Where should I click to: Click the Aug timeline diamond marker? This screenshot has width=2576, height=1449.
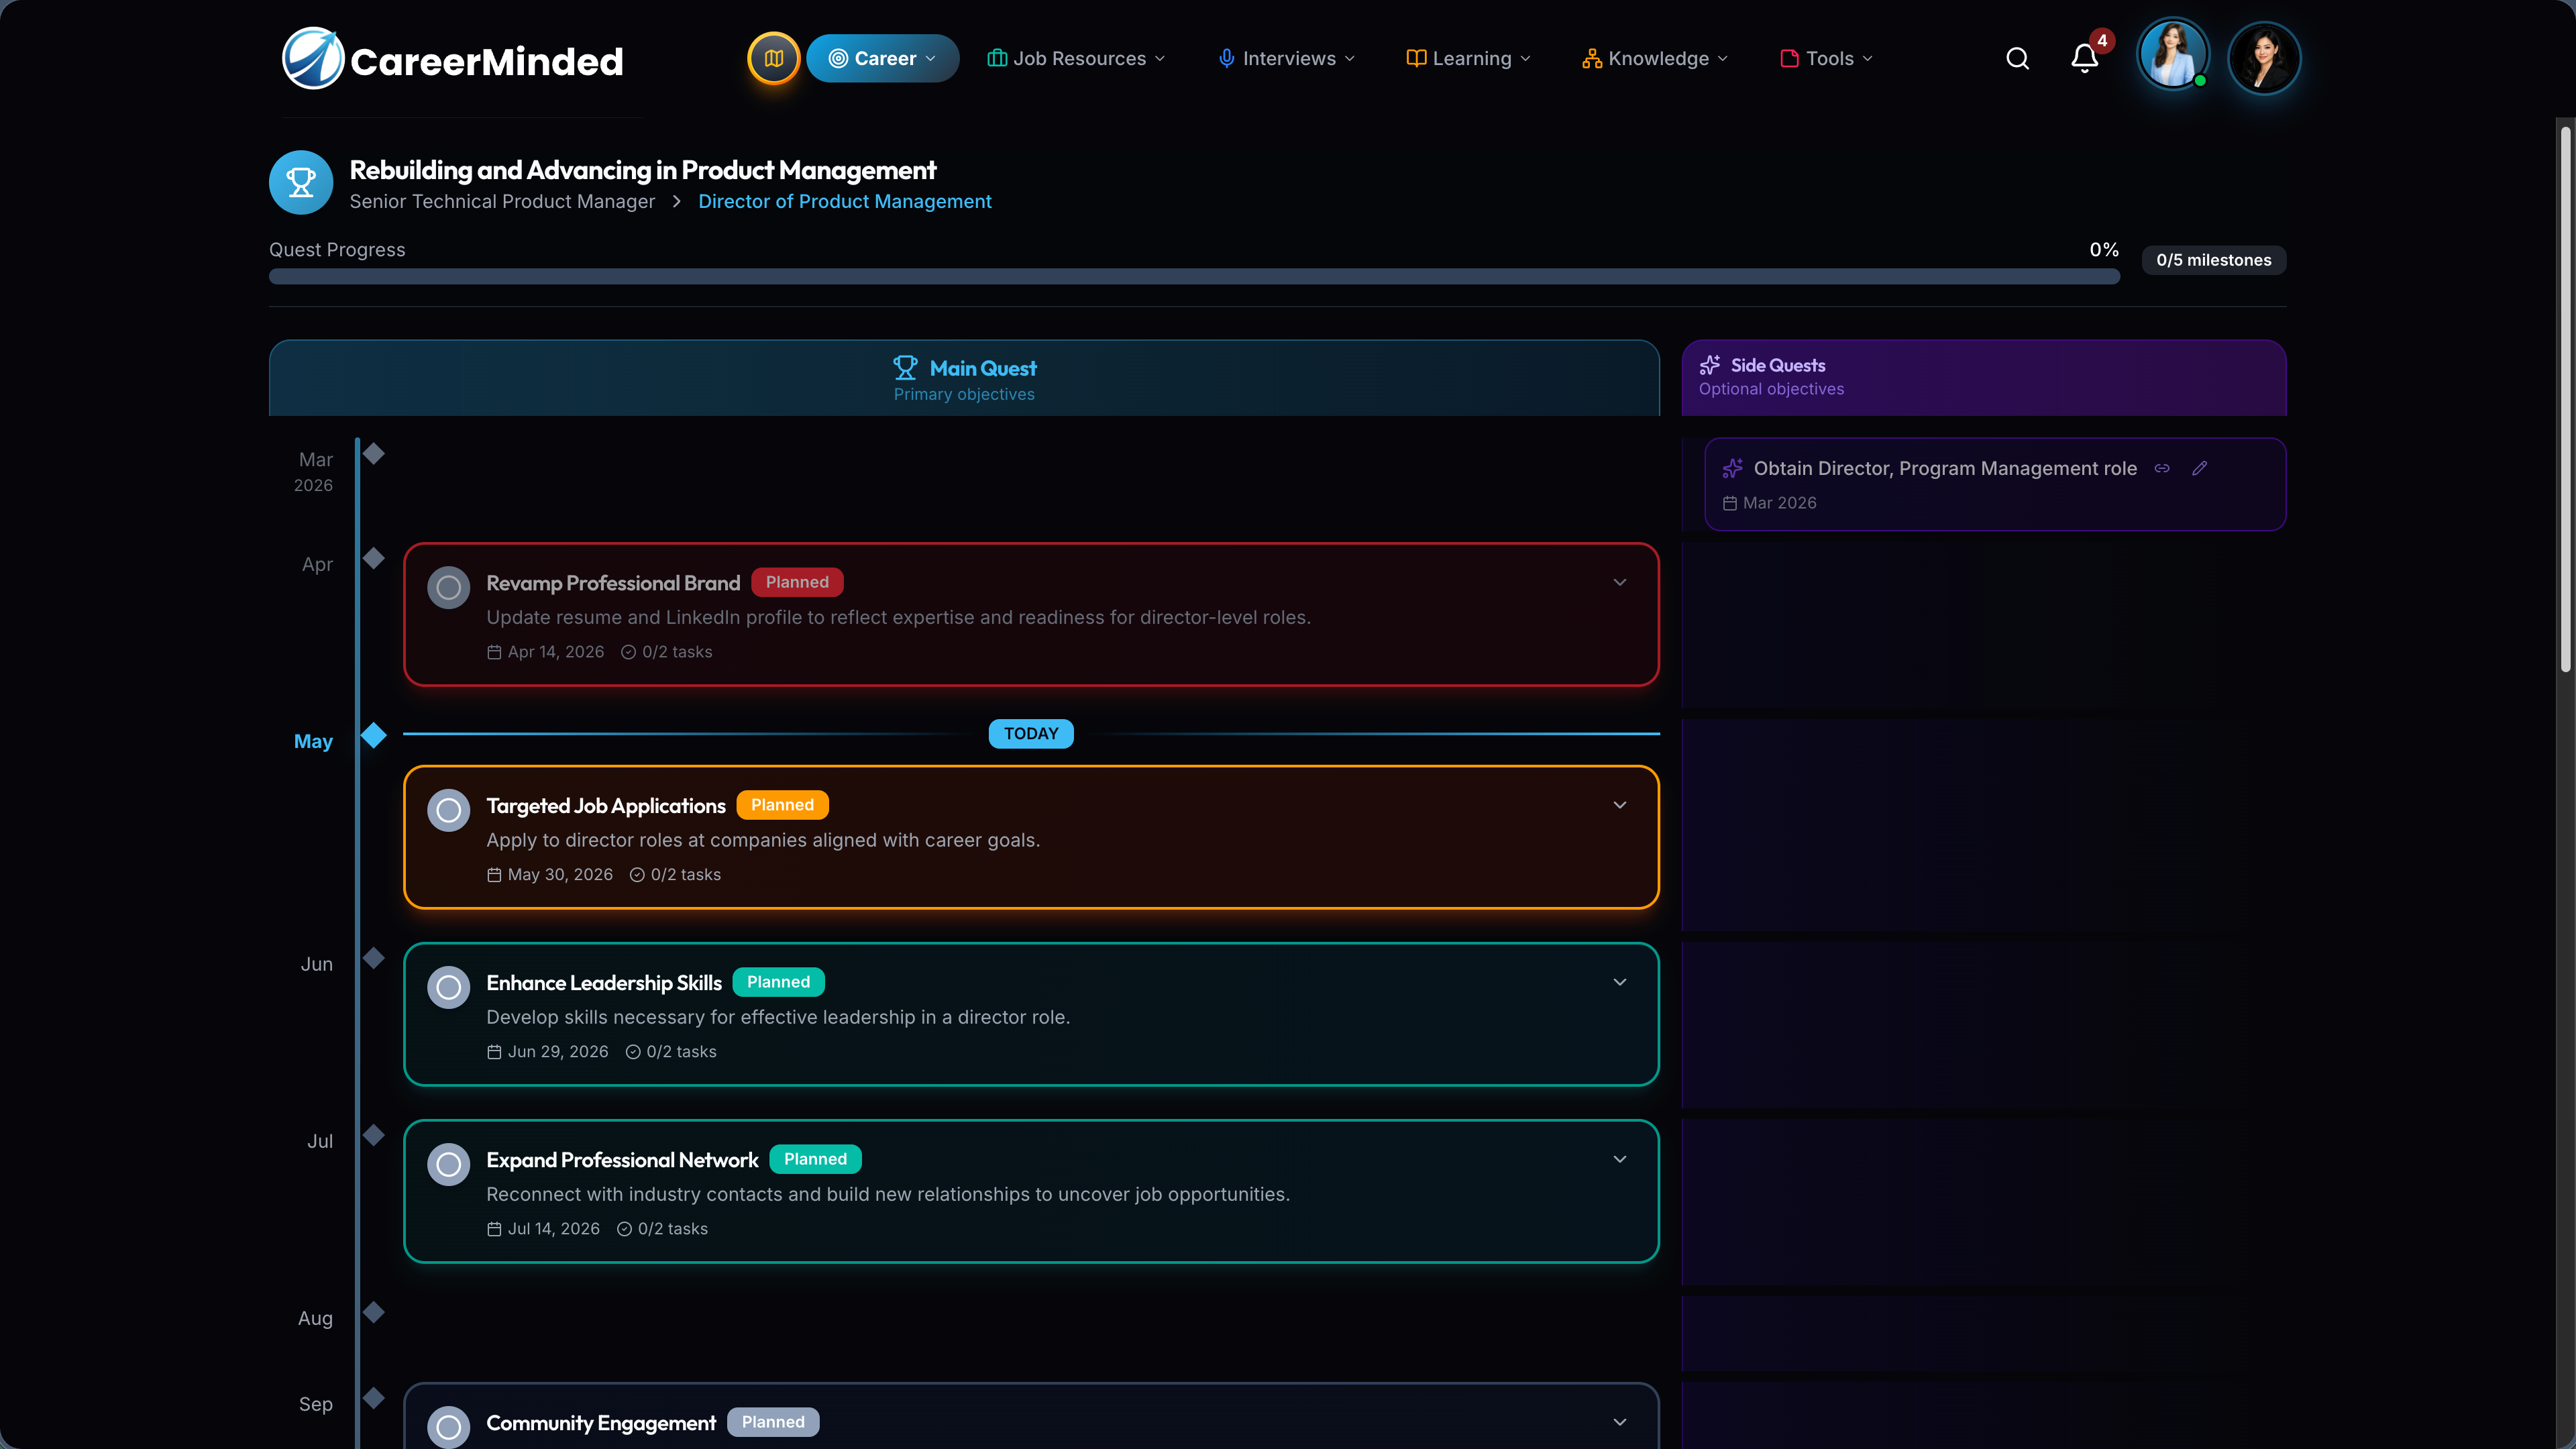374,1312
